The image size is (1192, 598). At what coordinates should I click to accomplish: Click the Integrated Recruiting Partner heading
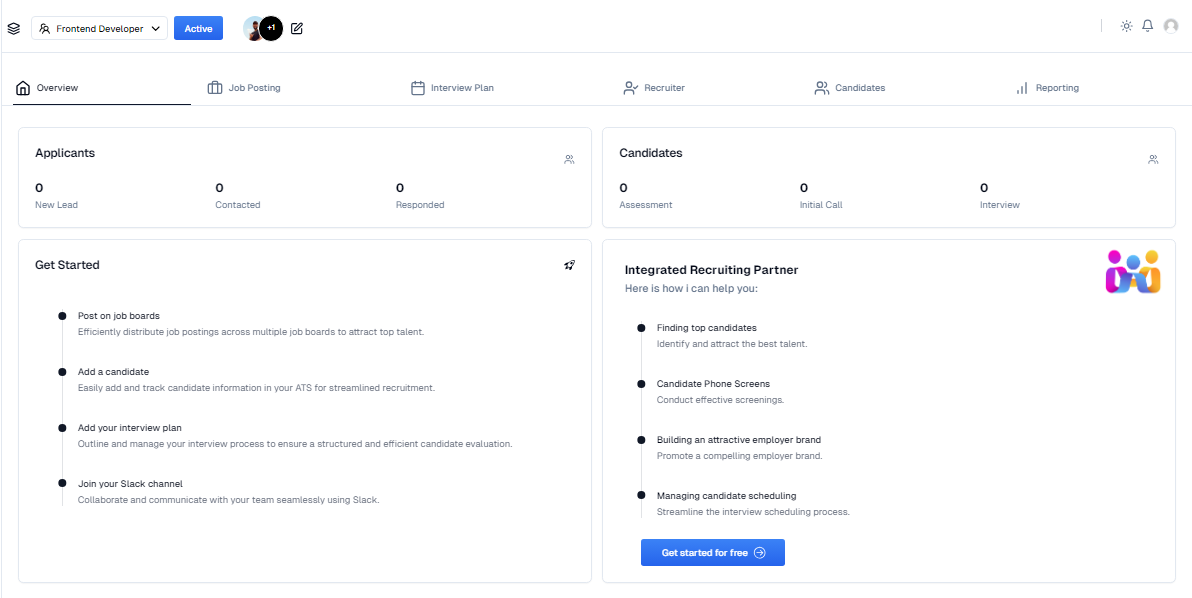click(711, 270)
